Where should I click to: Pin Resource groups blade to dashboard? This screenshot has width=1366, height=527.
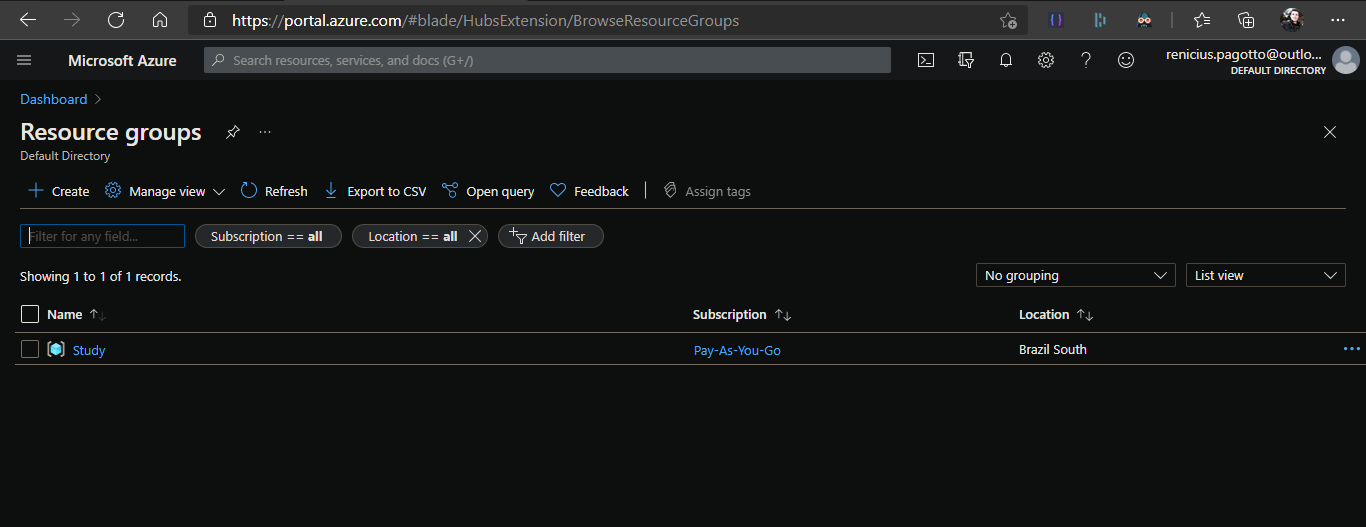click(x=233, y=132)
